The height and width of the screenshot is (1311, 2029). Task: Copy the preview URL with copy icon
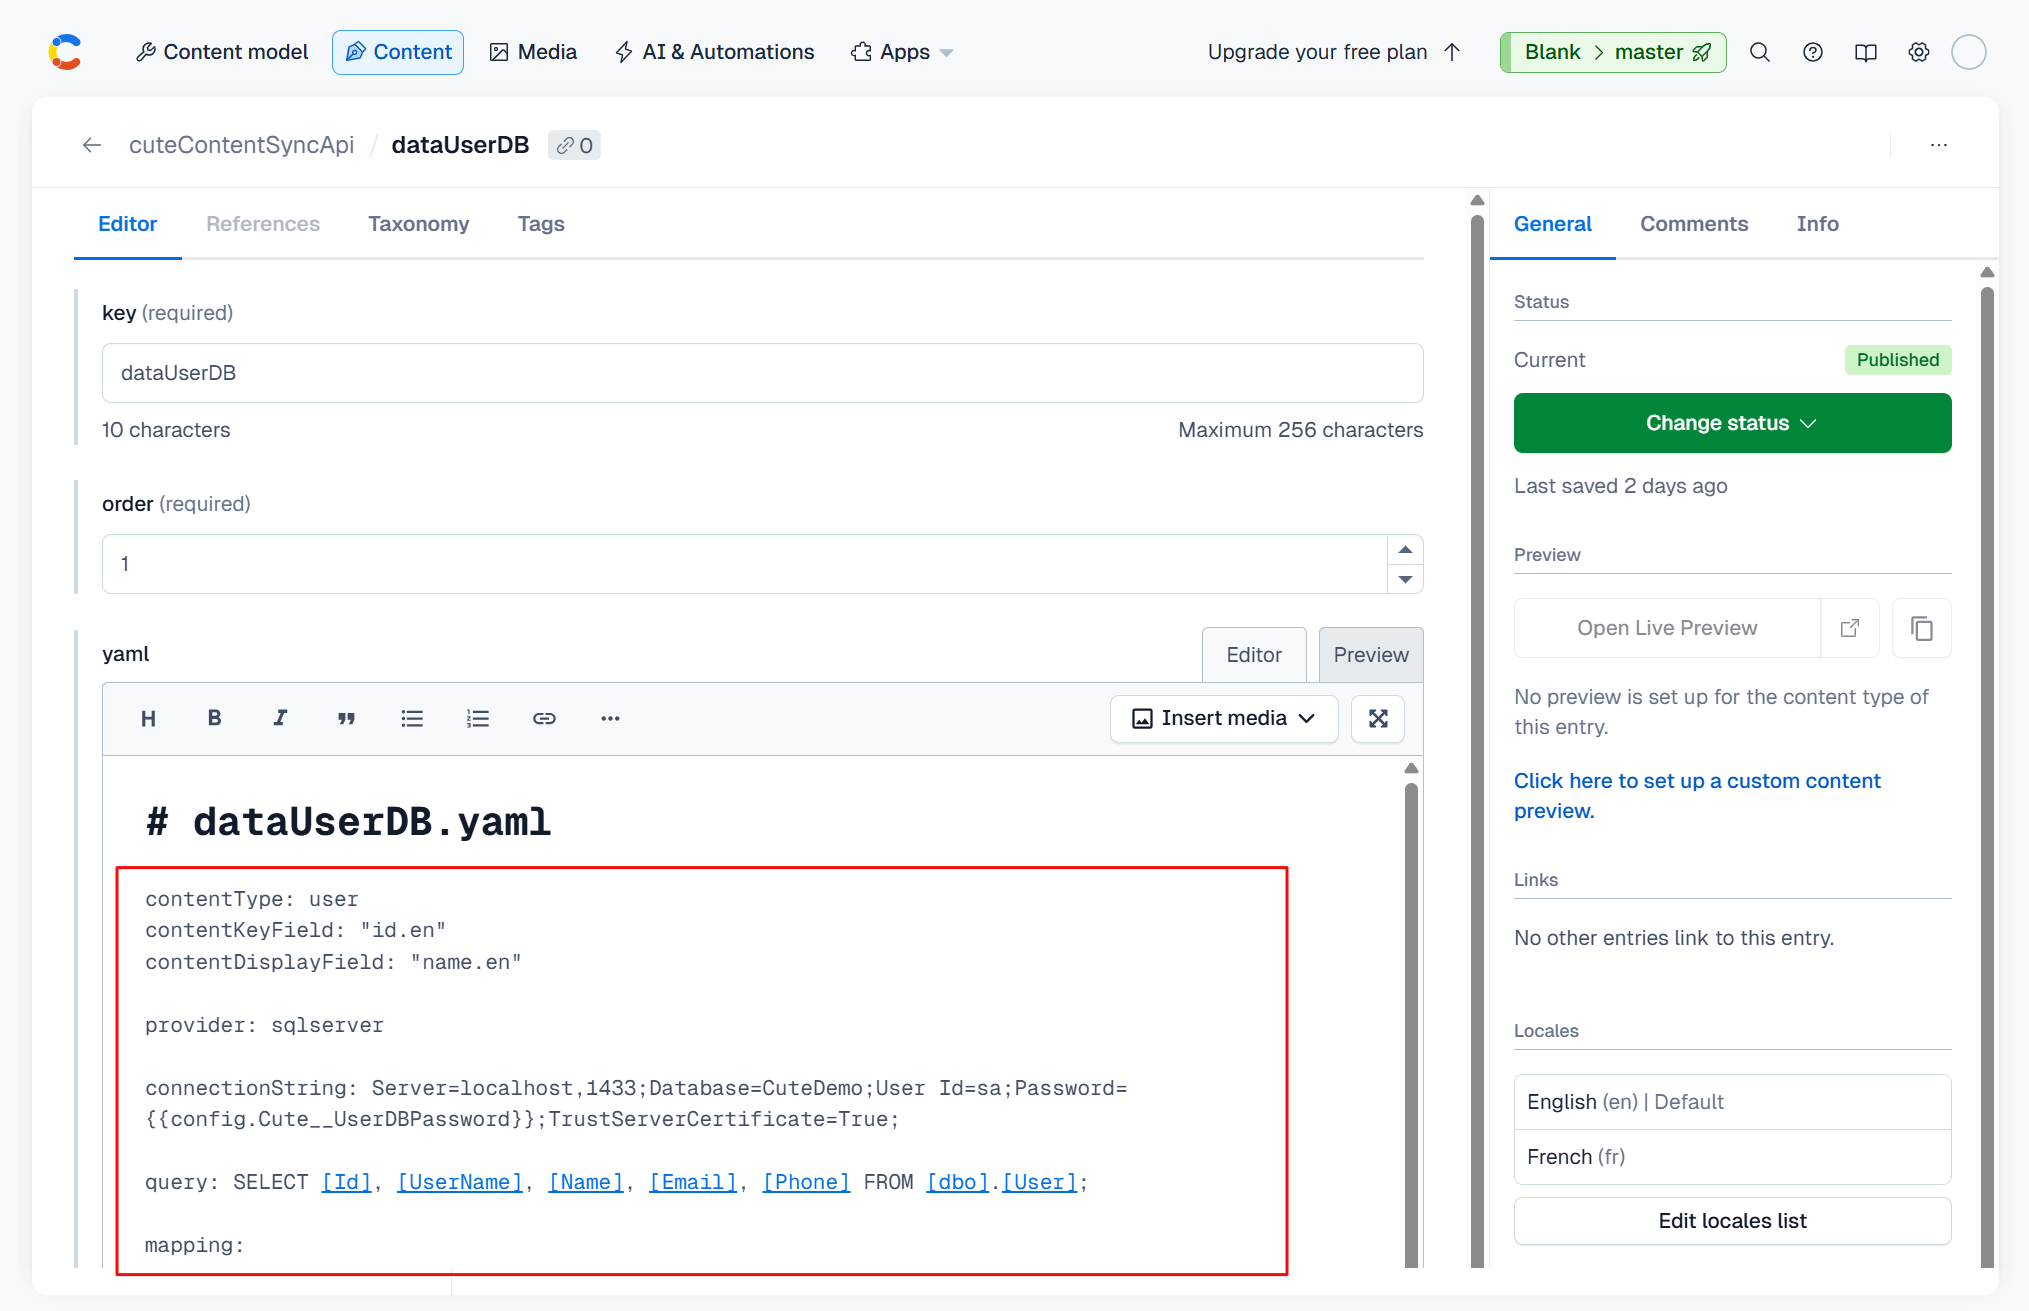pyautogui.click(x=1921, y=628)
